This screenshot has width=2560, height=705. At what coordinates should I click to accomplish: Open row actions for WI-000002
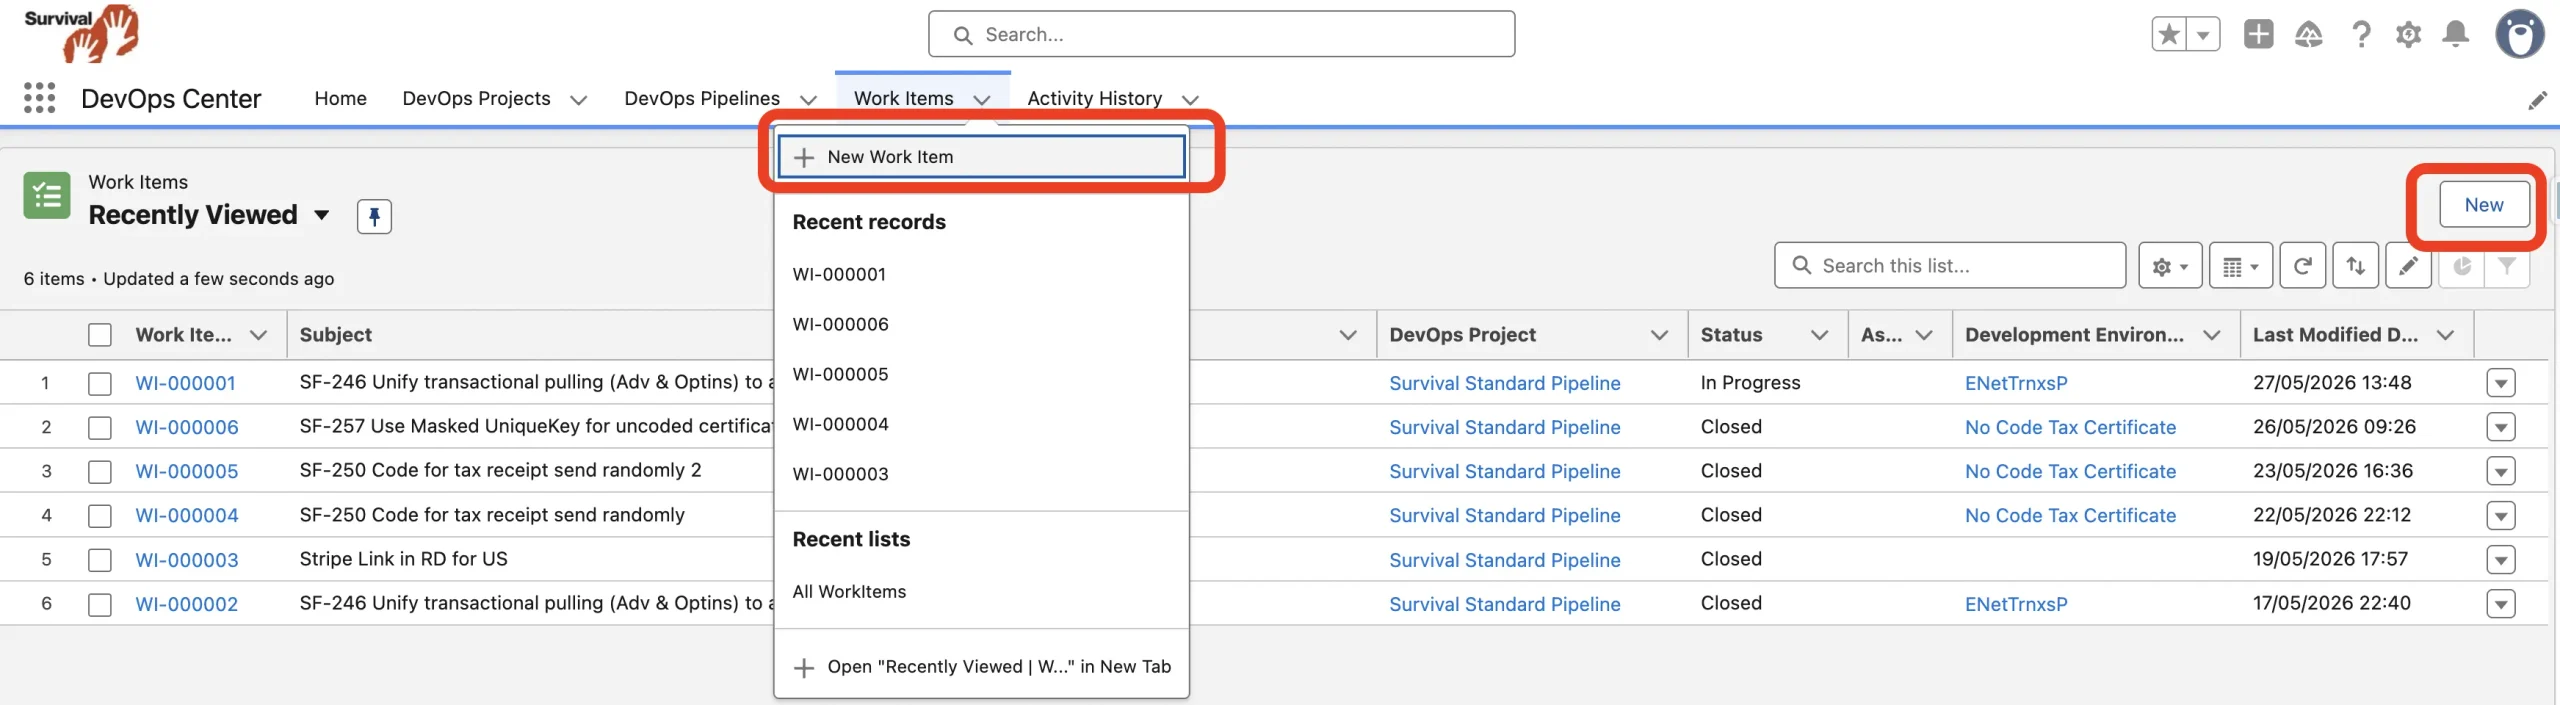(2501, 604)
